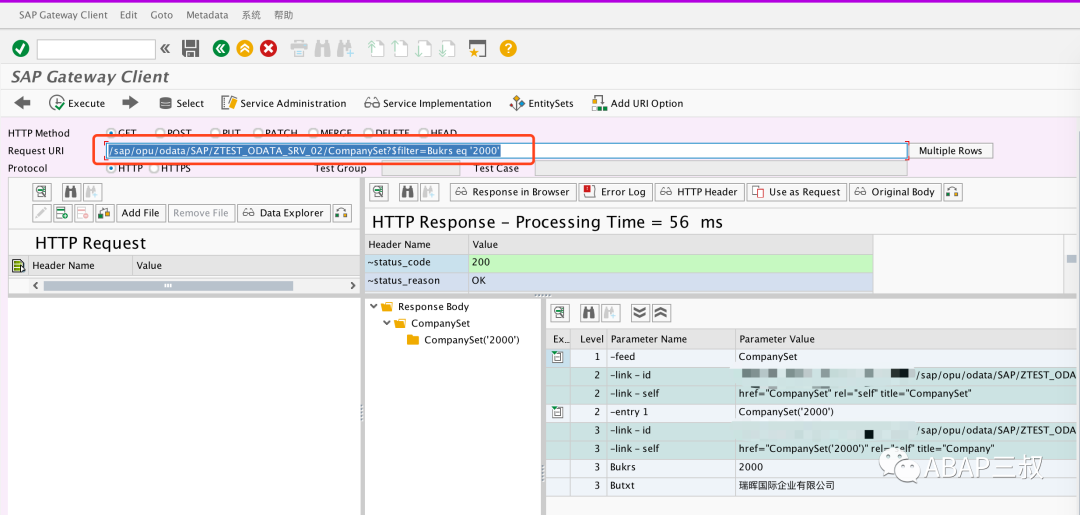Click the Add File button
Screen dimensions: 1080x515
141,213
